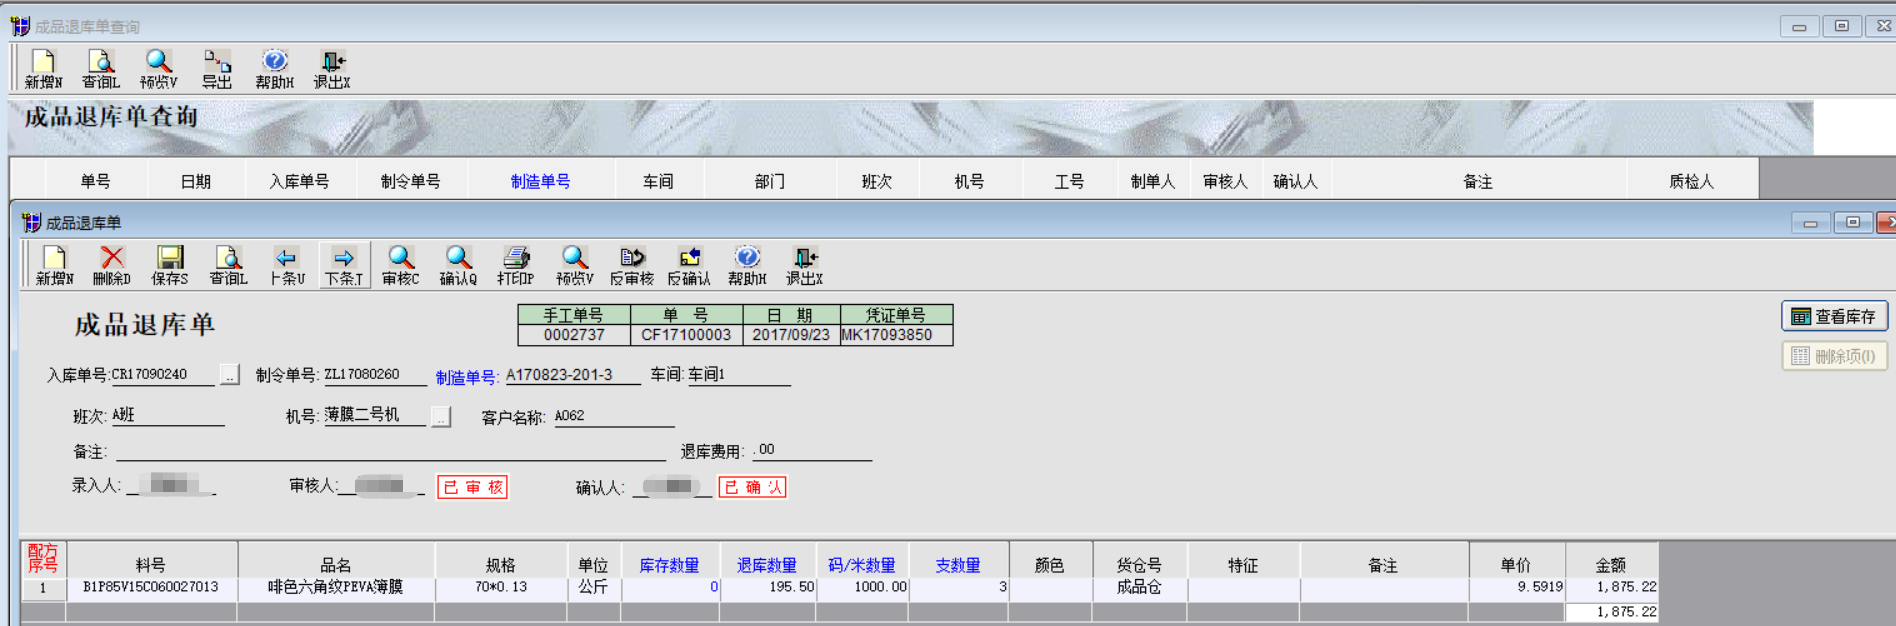The width and height of the screenshot is (1896, 626).
Task: Click 料号 cell B1P85V15C060027013
Action: [x=151, y=587]
